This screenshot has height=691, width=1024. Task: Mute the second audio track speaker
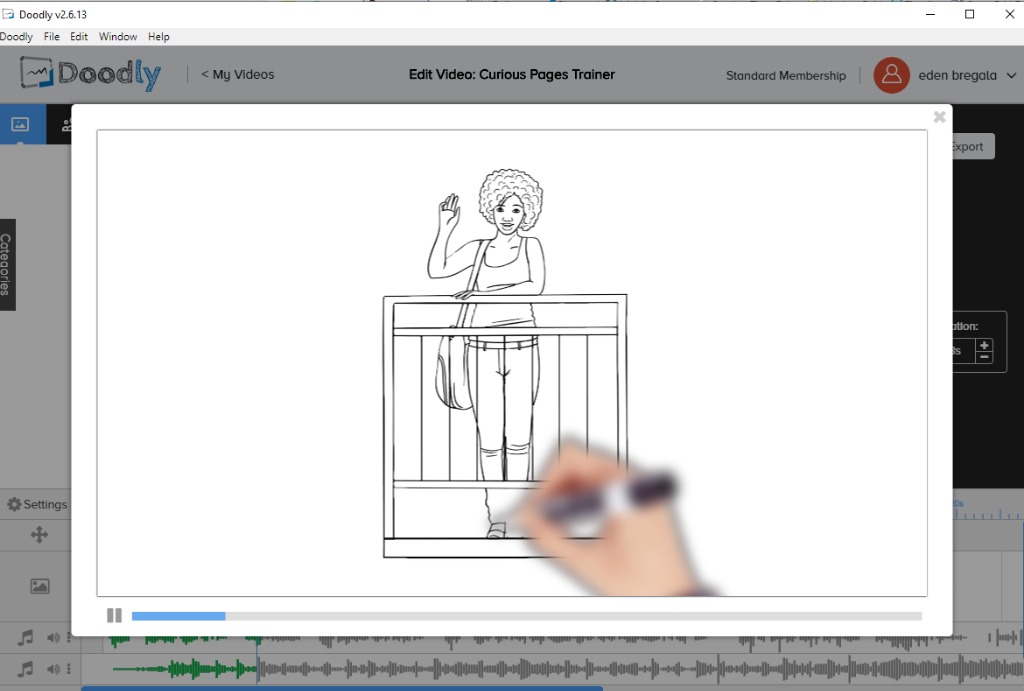click(x=54, y=669)
